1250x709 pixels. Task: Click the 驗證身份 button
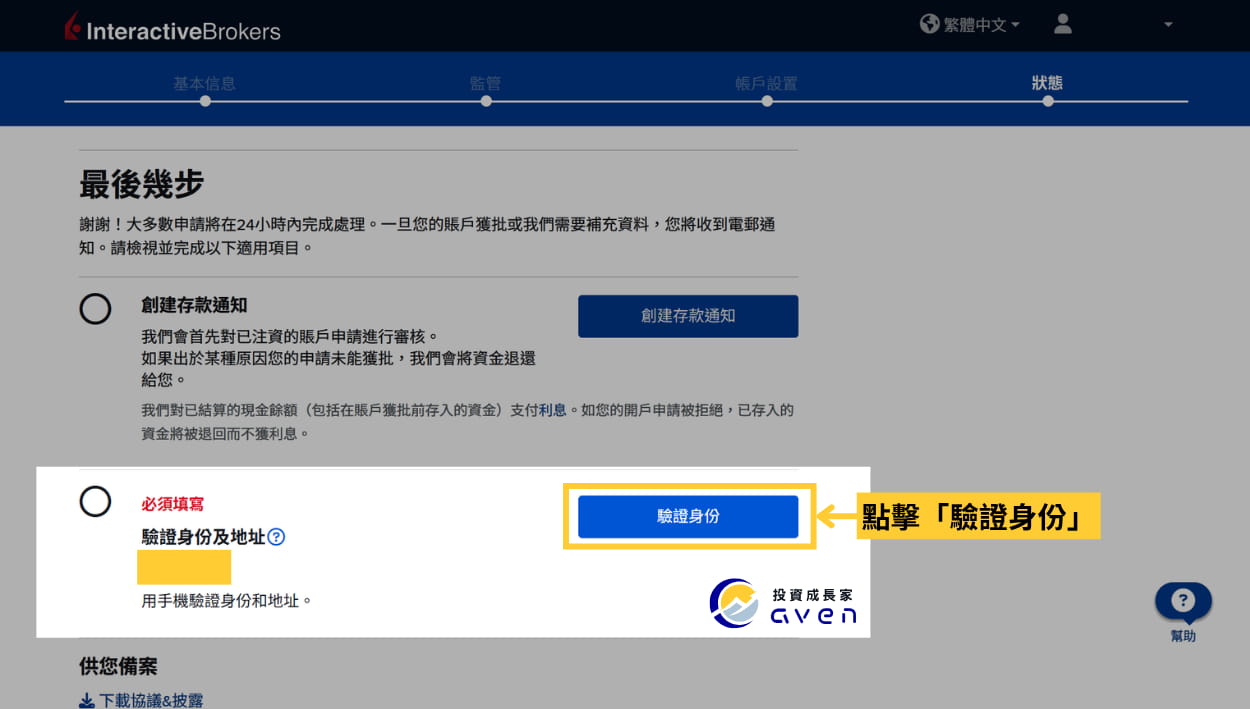point(688,517)
